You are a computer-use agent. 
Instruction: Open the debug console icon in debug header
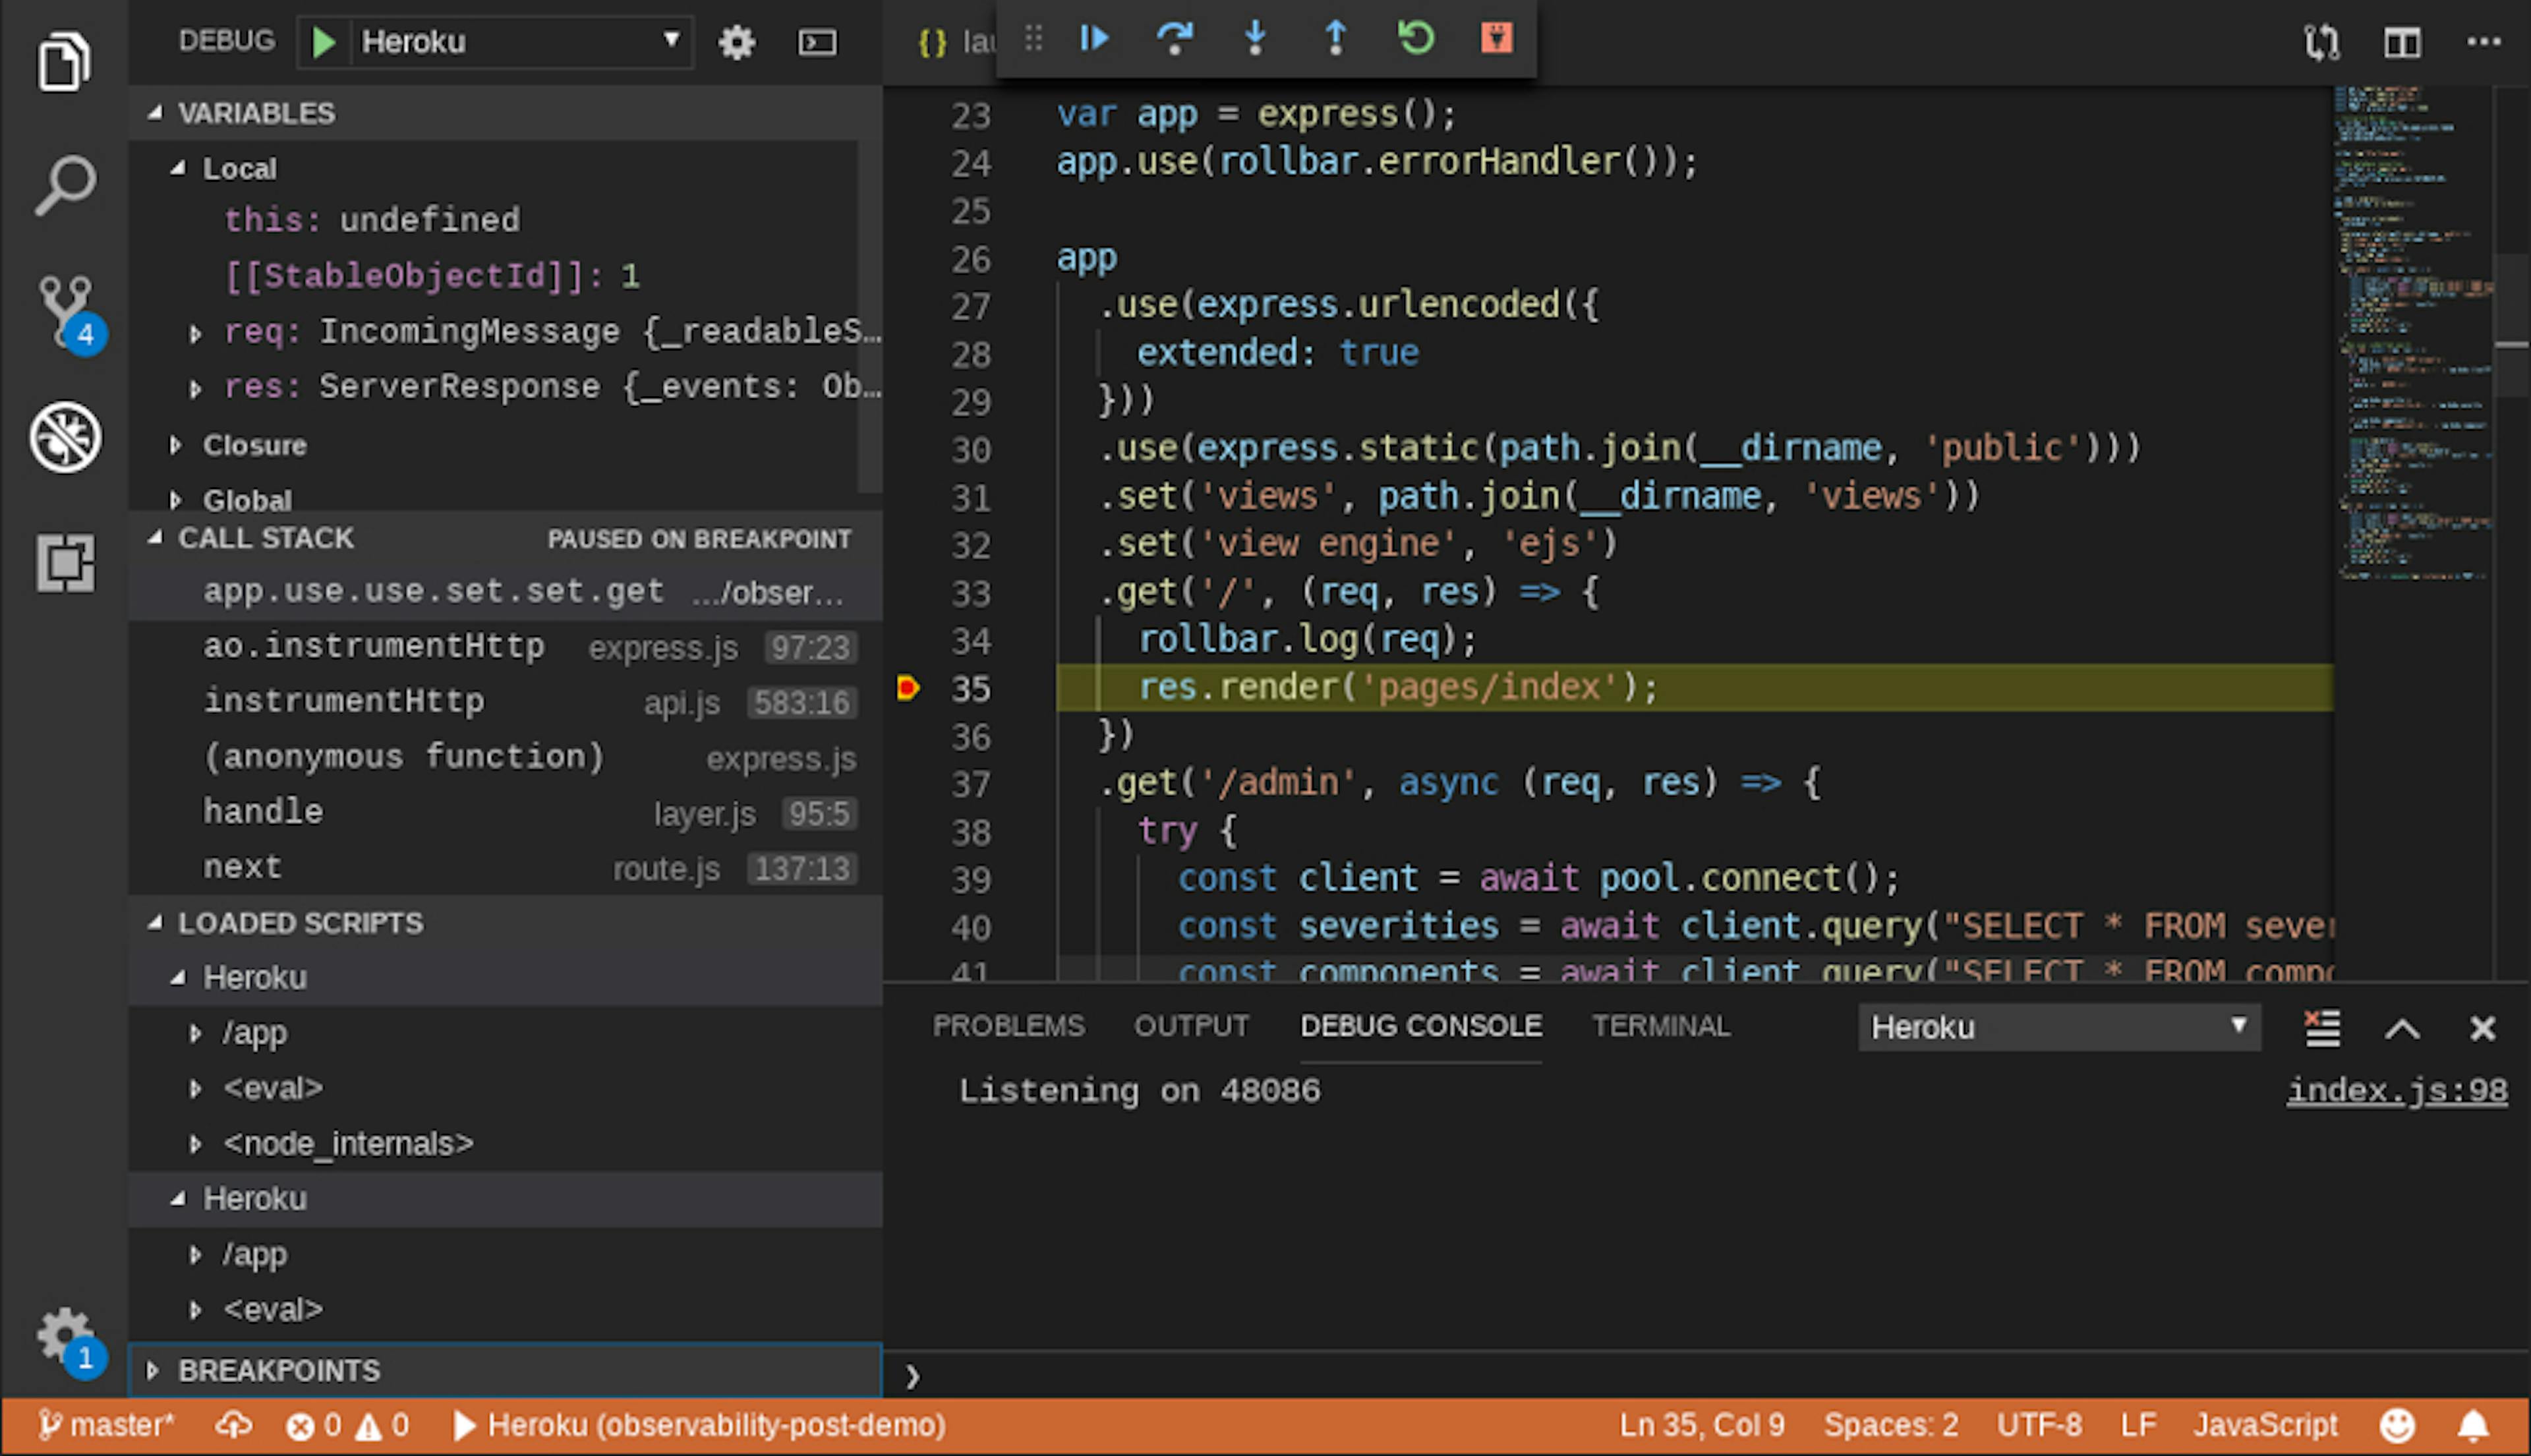(x=817, y=42)
